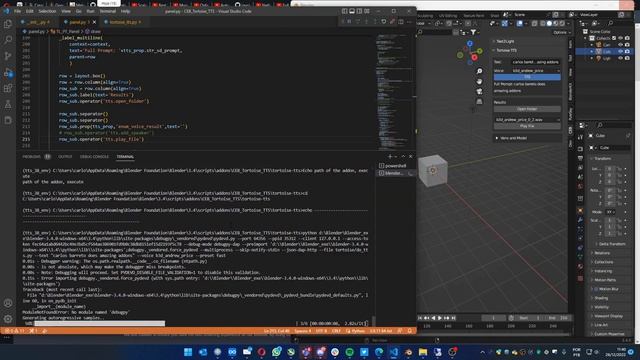Open the Render properties tab icon
The height and width of the screenshot is (360, 640).
[580, 149]
